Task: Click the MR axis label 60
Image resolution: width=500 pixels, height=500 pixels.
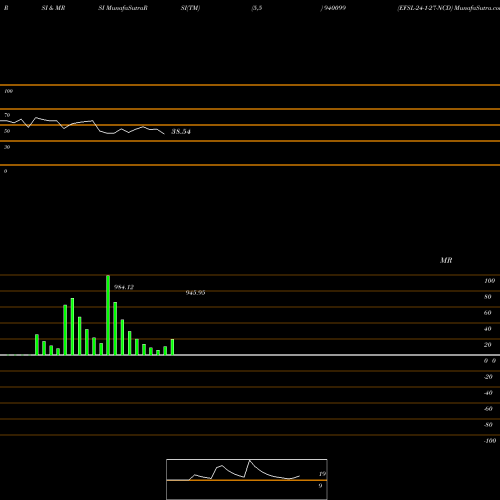Action: [x=488, y=313]
